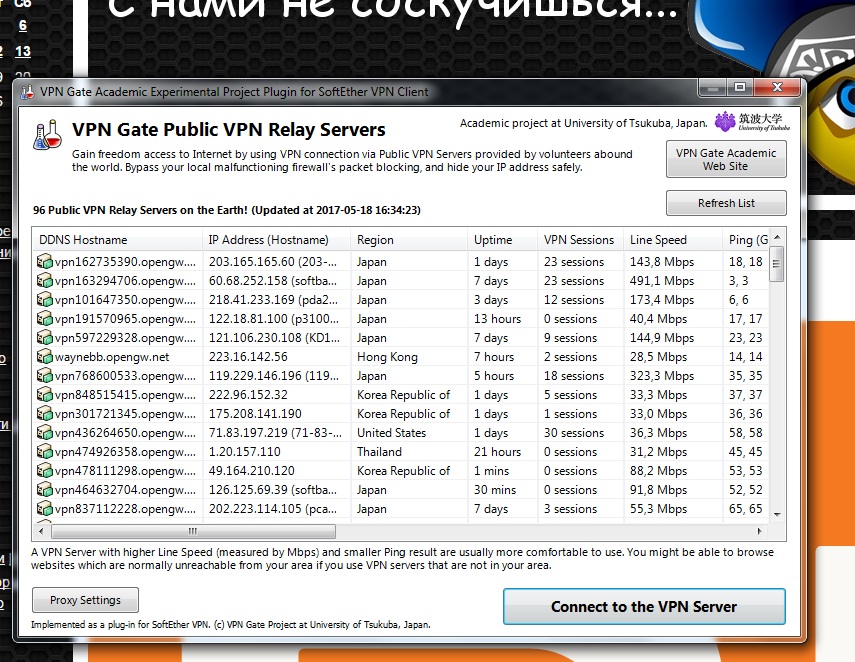Sort by Line Speed column header

(x=673, y=240)
